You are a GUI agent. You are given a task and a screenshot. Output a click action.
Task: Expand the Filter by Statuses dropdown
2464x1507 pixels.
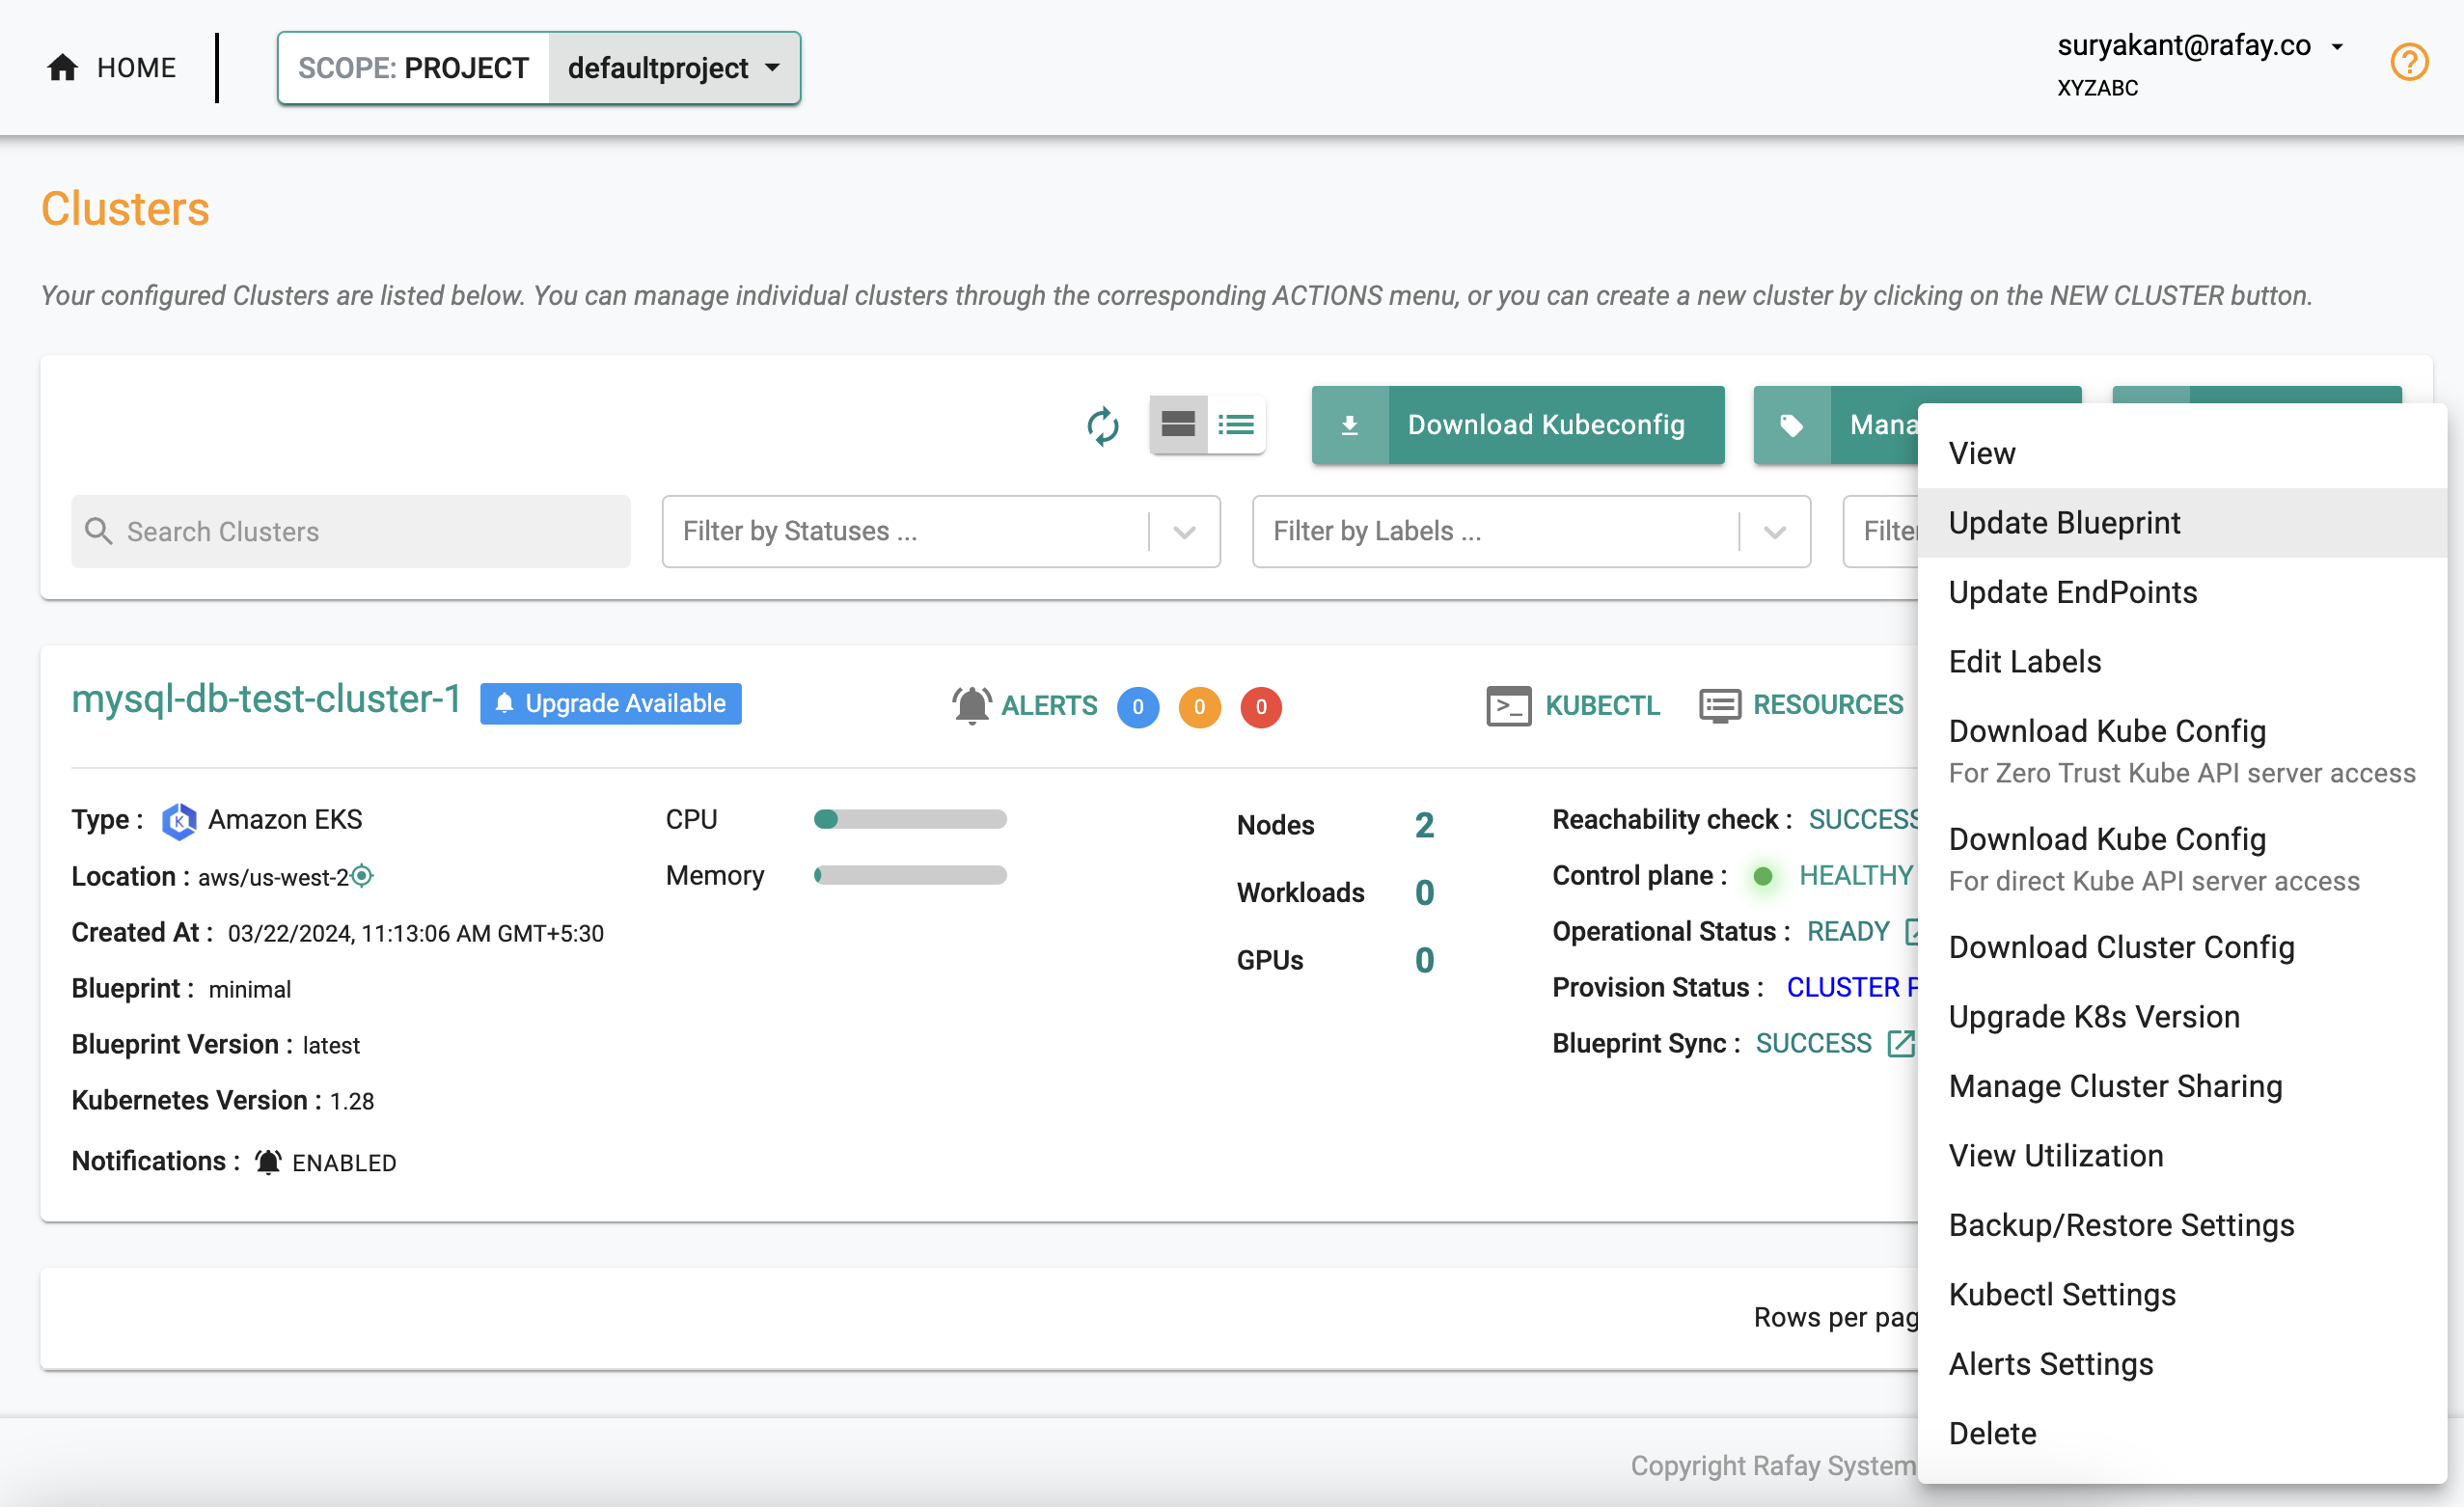tap(1185, 531)
